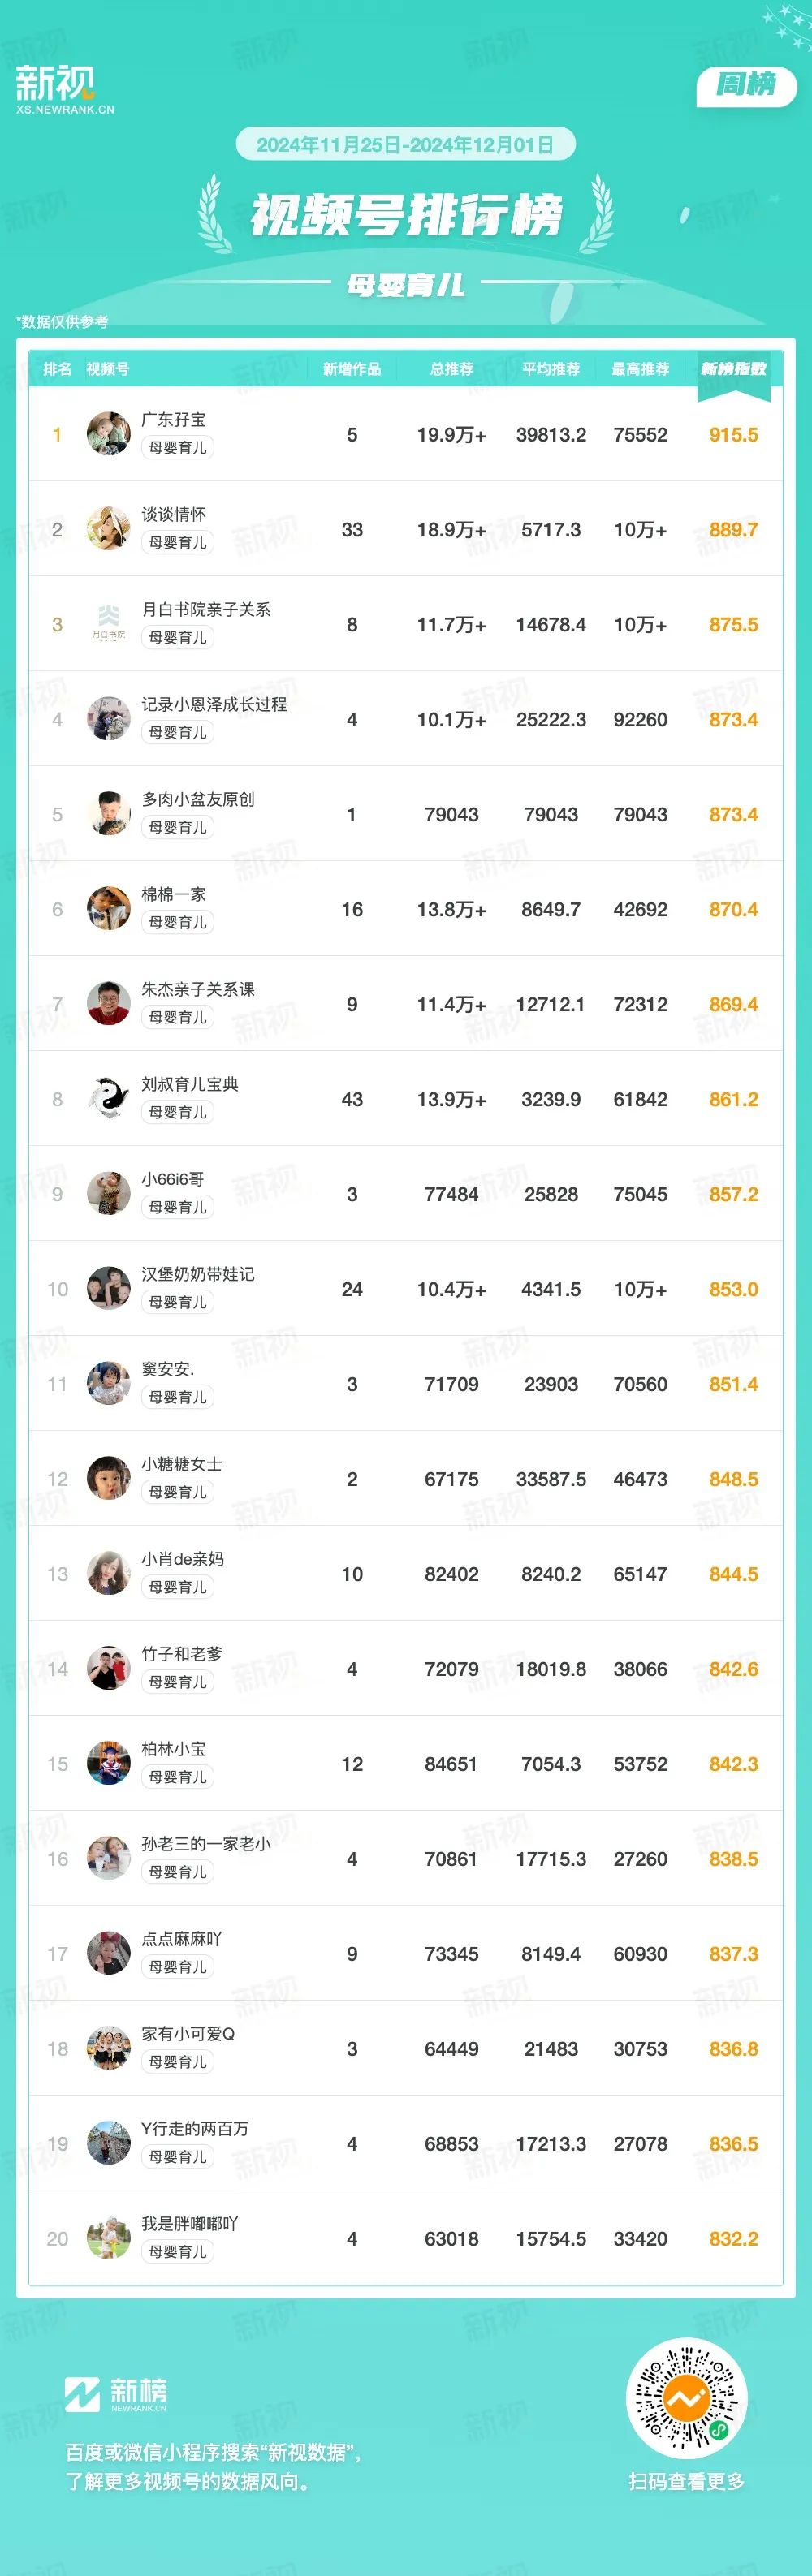Image resolution: width=812 pixels, height=2576 pixels.
Task: Click the 母婴育儿 tag under 棉棉一家
Action: (x=178, y=922)
